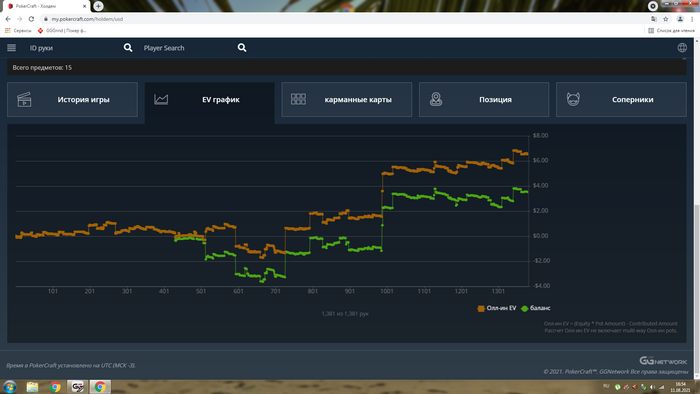Viewport: 700px width, 394px height.
Task: Click the clapperboard icon on История игры
Action: 24,100
